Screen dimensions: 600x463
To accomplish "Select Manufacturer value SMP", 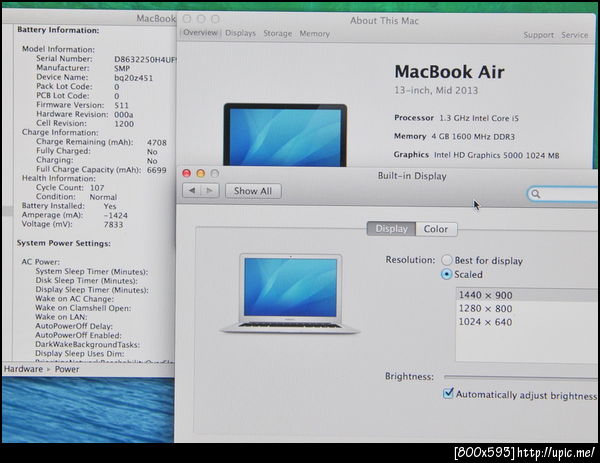I will [122, 68].
